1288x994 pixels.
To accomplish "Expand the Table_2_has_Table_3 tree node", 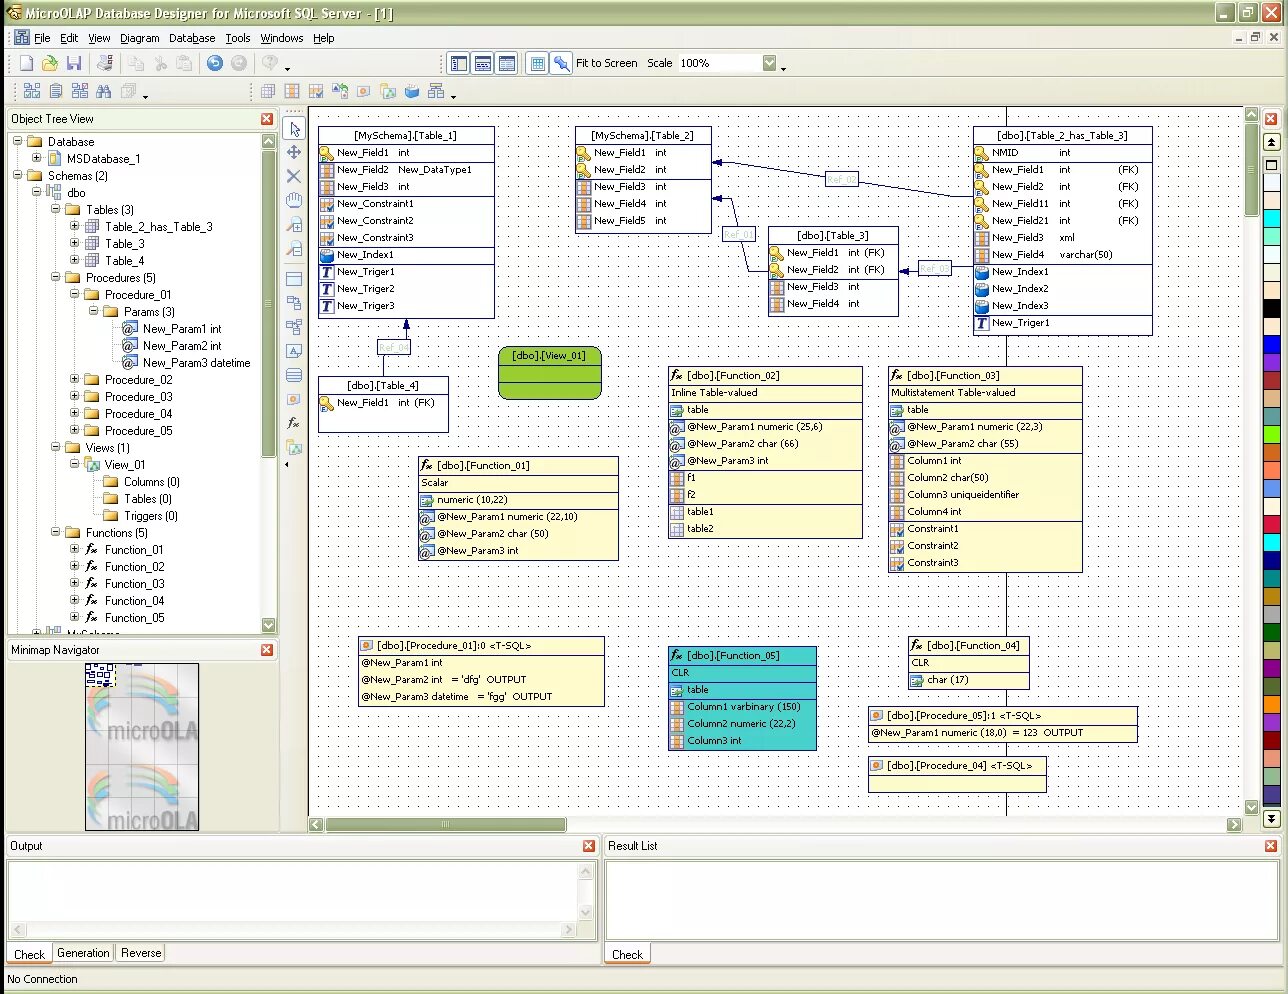I will 74,227.
